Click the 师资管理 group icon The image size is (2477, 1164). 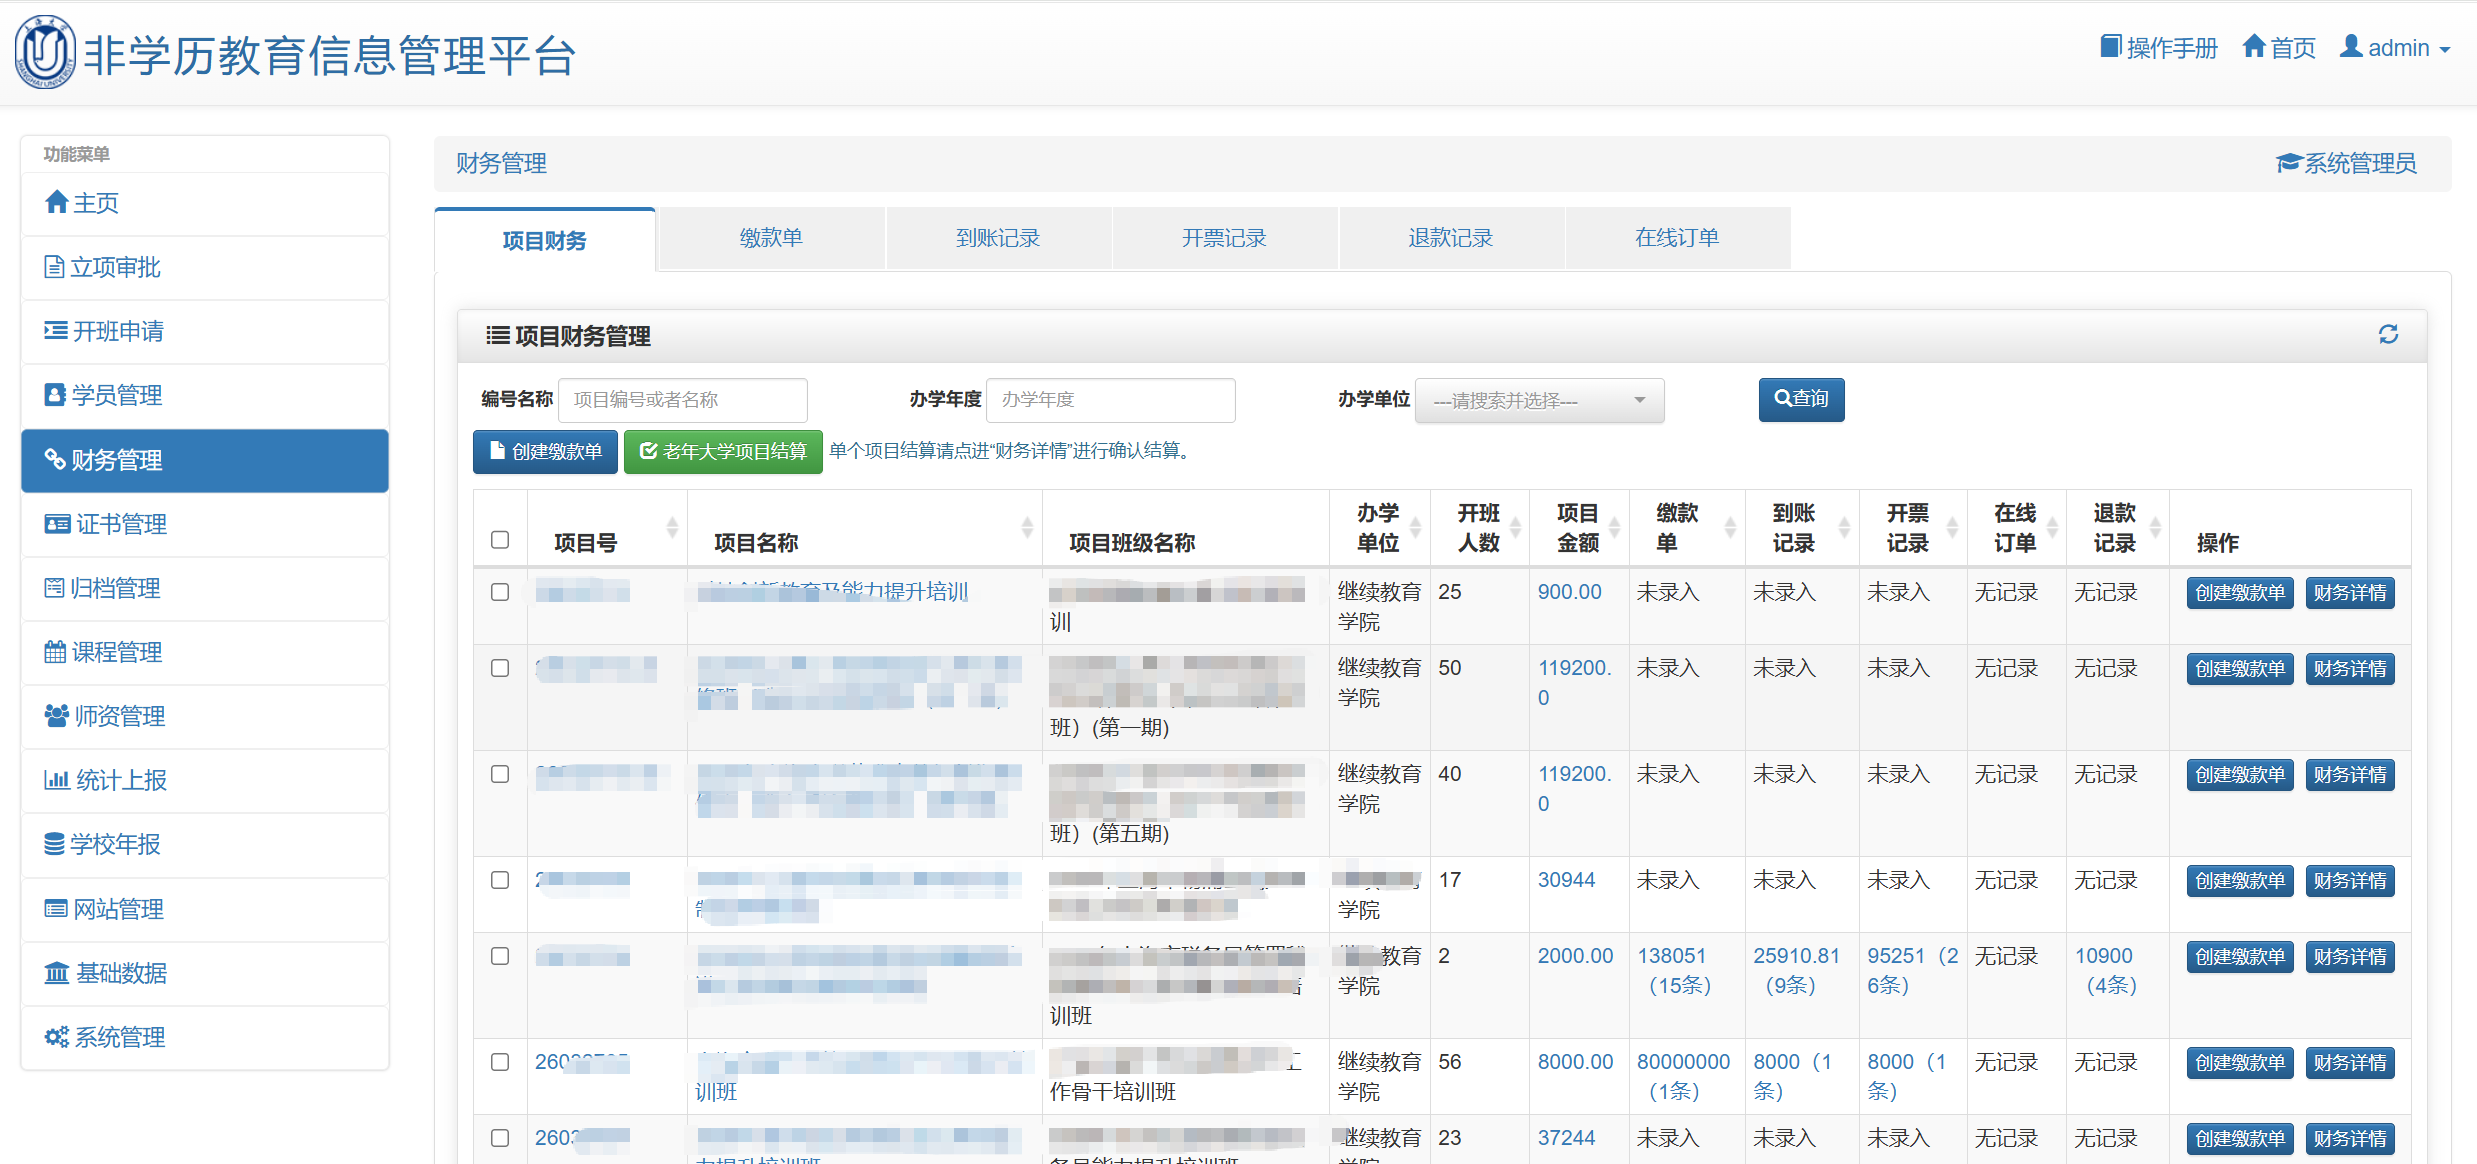[x=57, y=716]
